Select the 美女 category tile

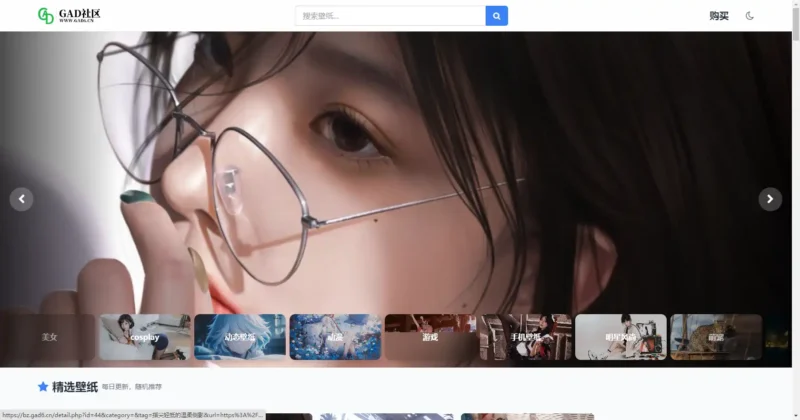click(49, 337)
